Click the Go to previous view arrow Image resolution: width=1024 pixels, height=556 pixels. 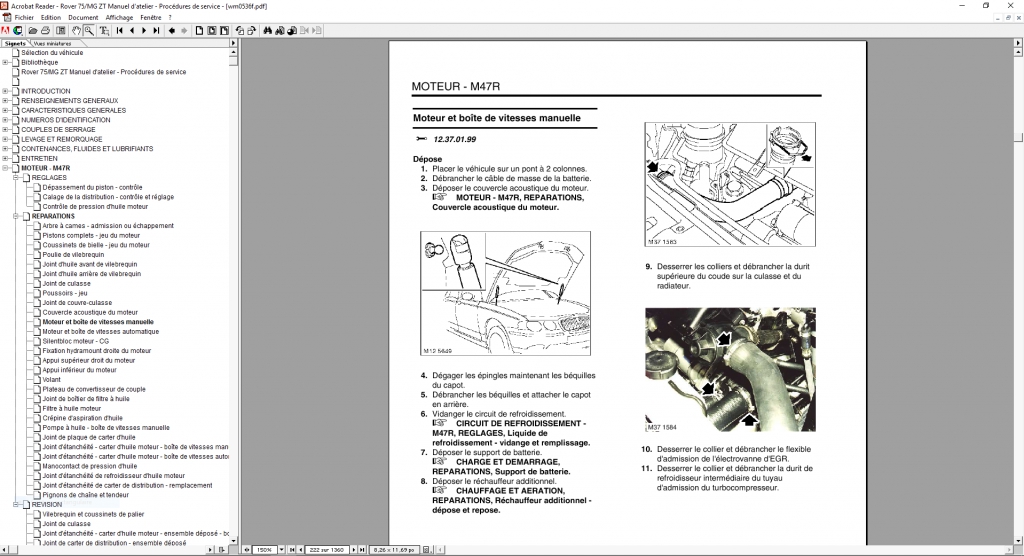pyautogui.click(x=172, y=31)
